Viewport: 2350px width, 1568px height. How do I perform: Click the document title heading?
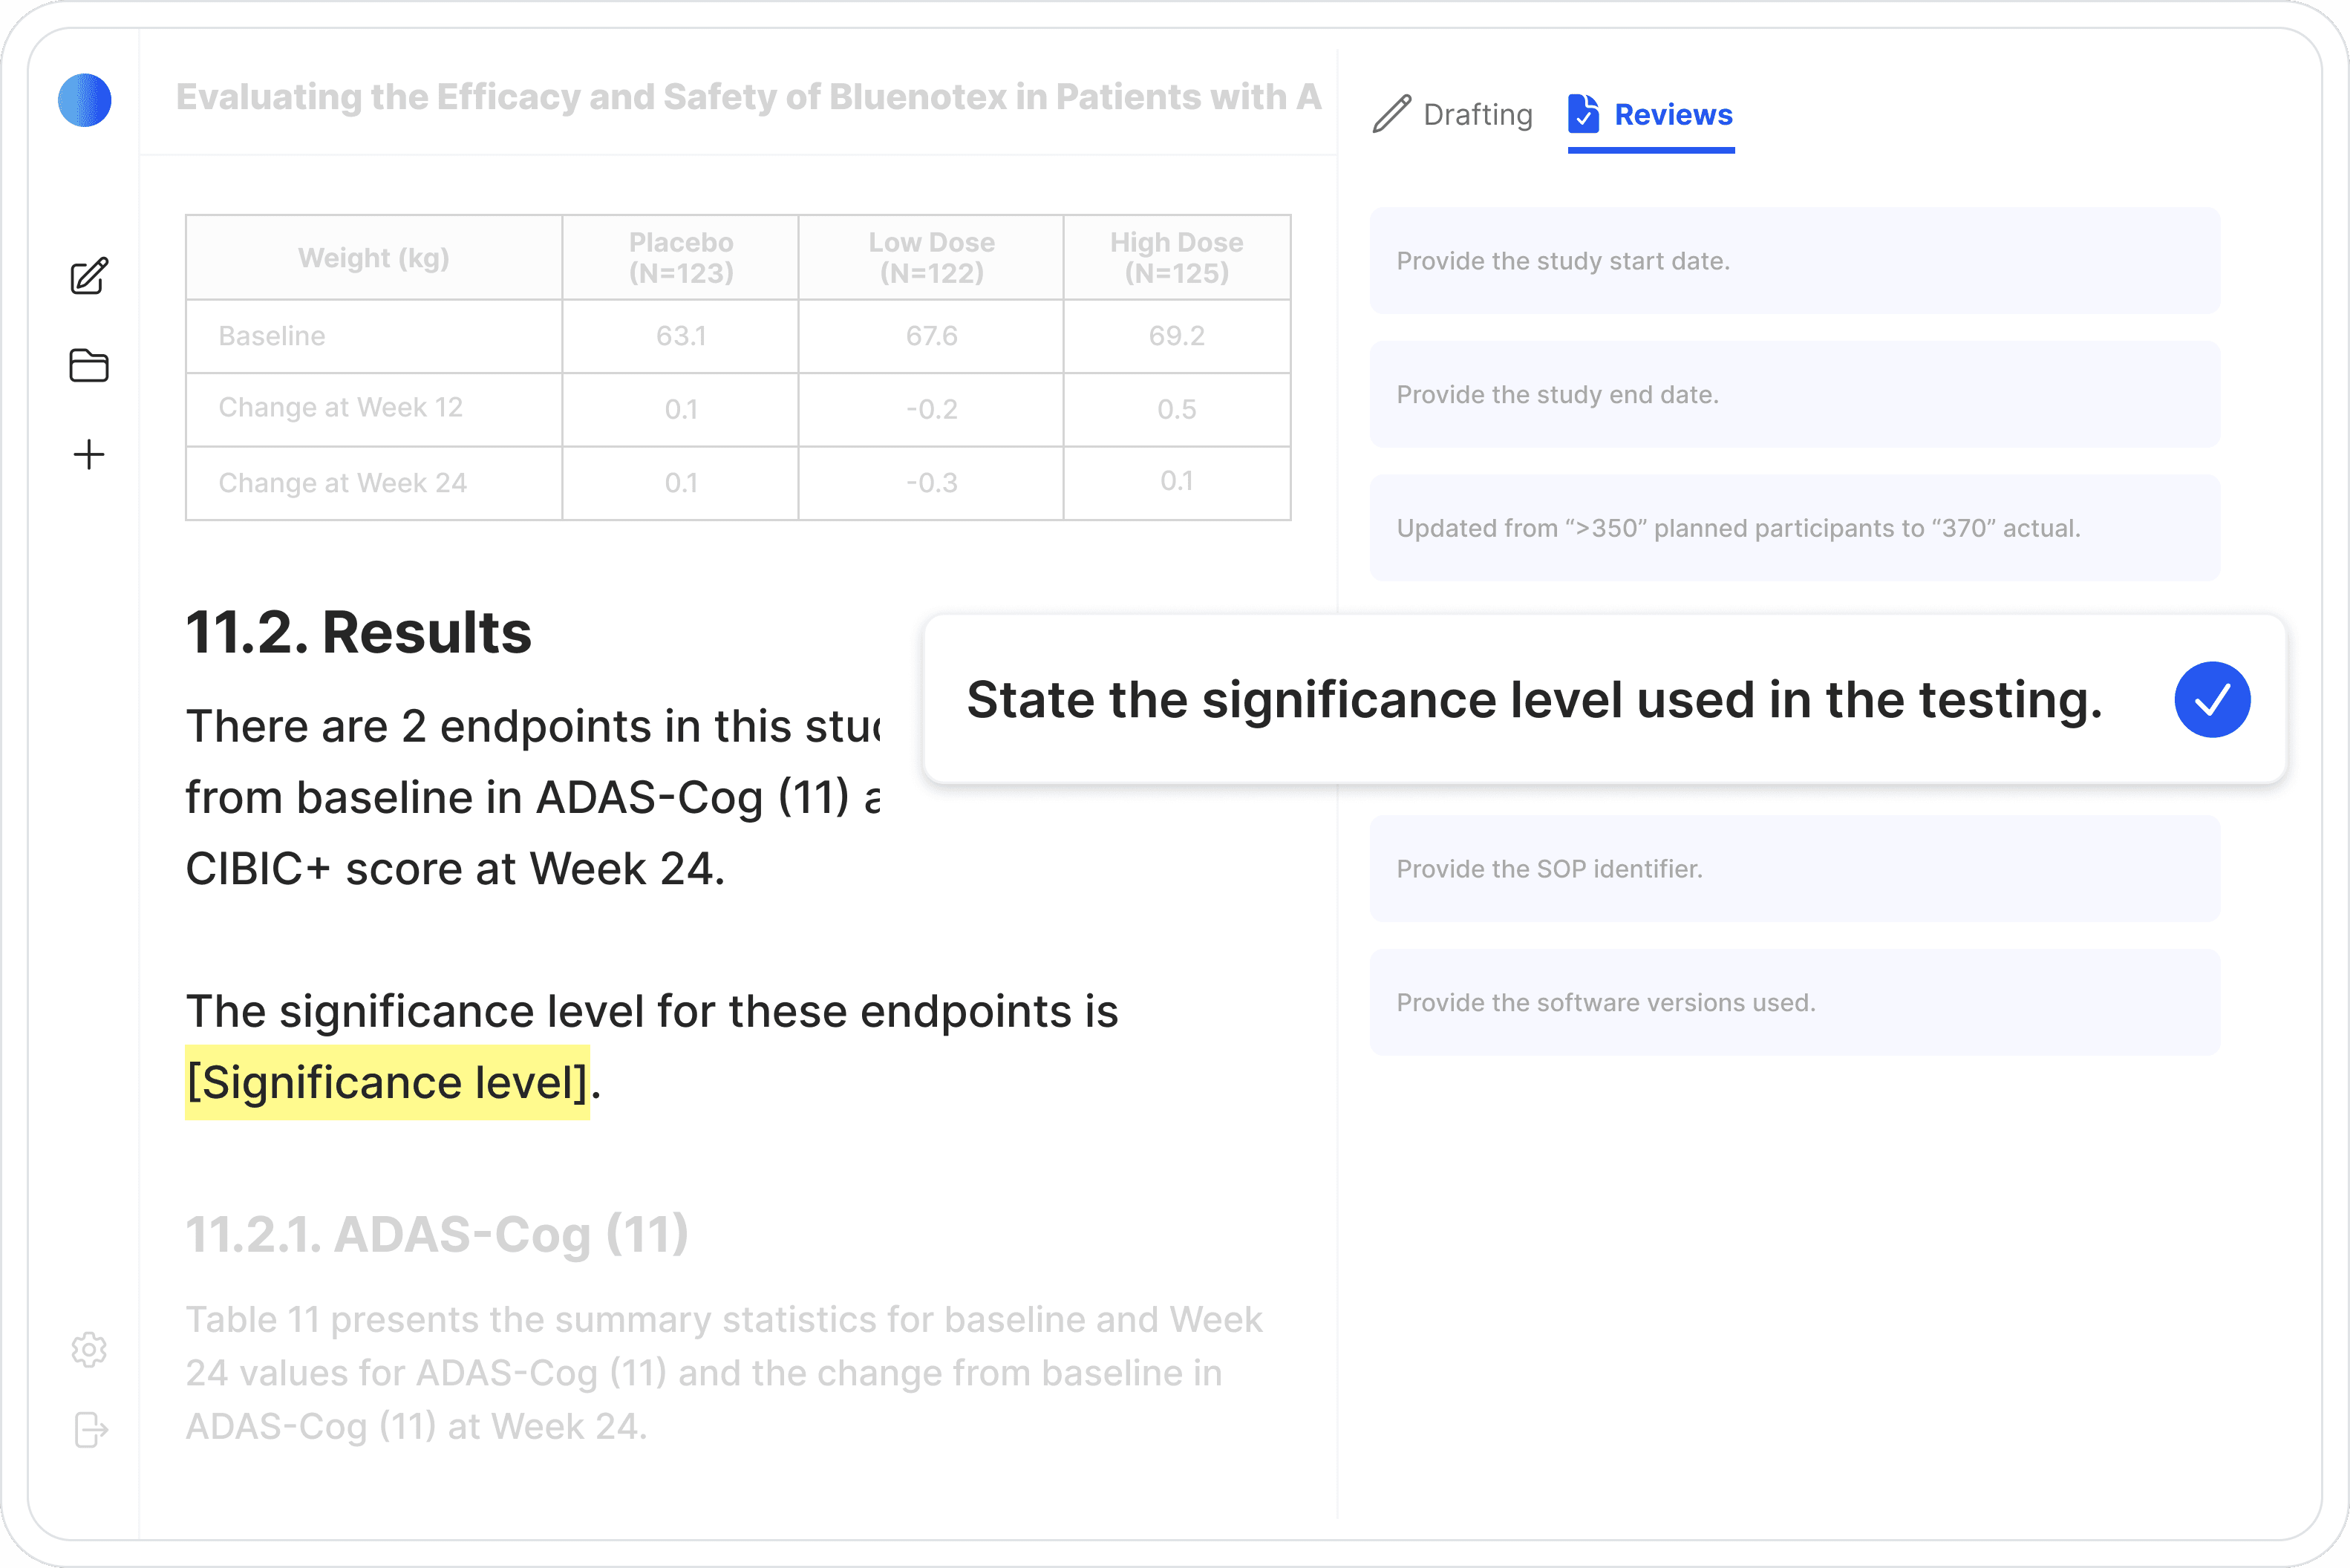tap(748, 97)
